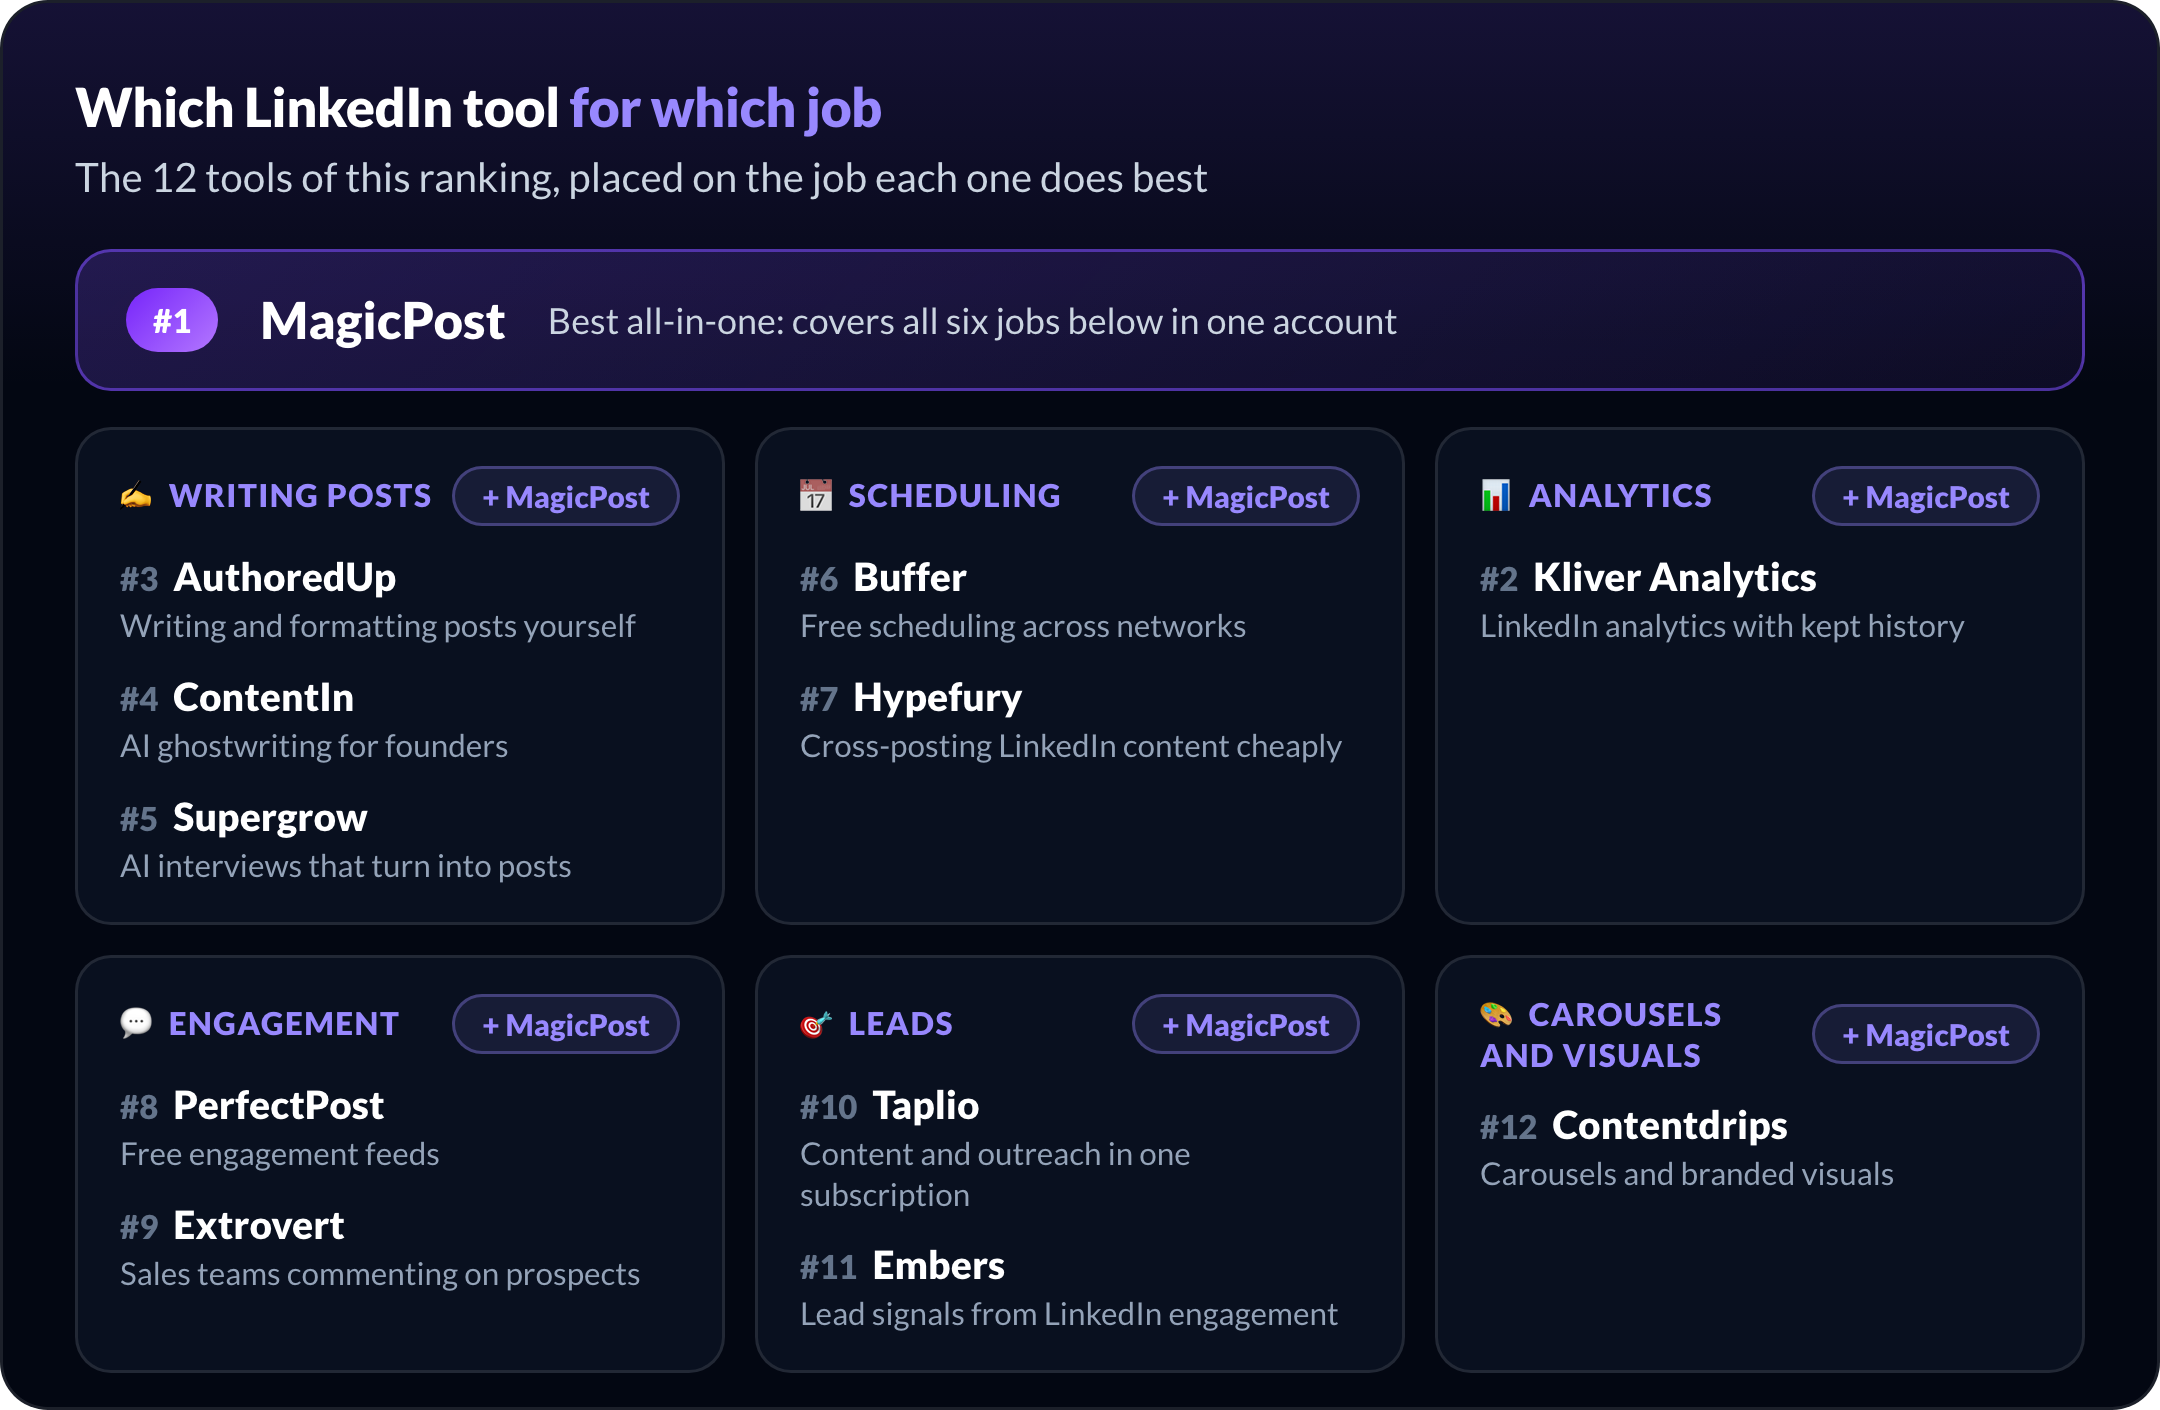Click the Taplio tool name

[926, 1106]
